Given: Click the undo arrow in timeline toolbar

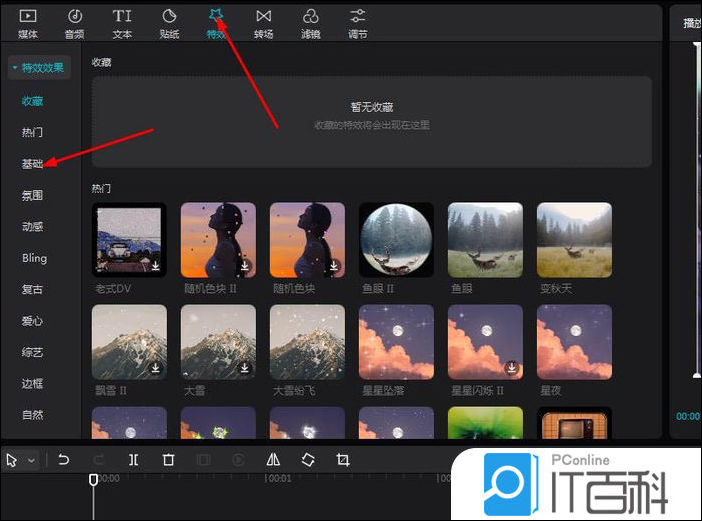Looking at the screenshot, I should coord(64,460).
